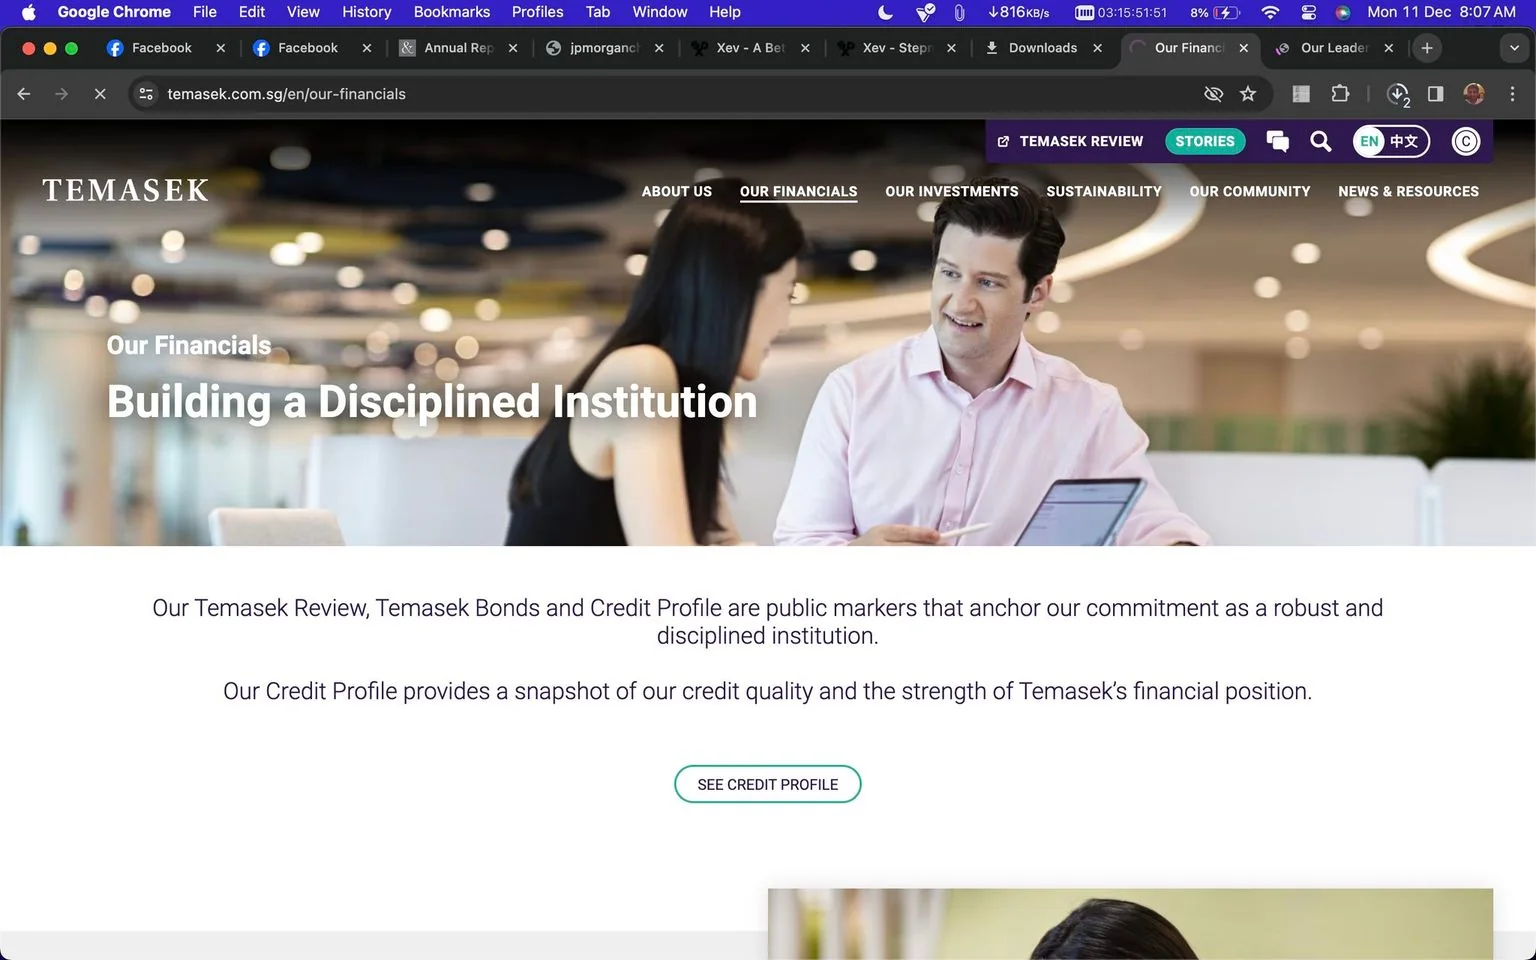Click the paperclip menu bar icon
Viewport: 1536px width, 960px height.
click(959, 12)
